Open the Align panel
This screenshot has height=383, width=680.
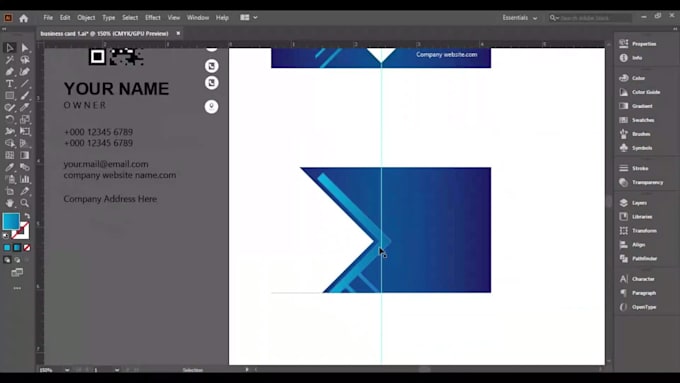[633, 245]
